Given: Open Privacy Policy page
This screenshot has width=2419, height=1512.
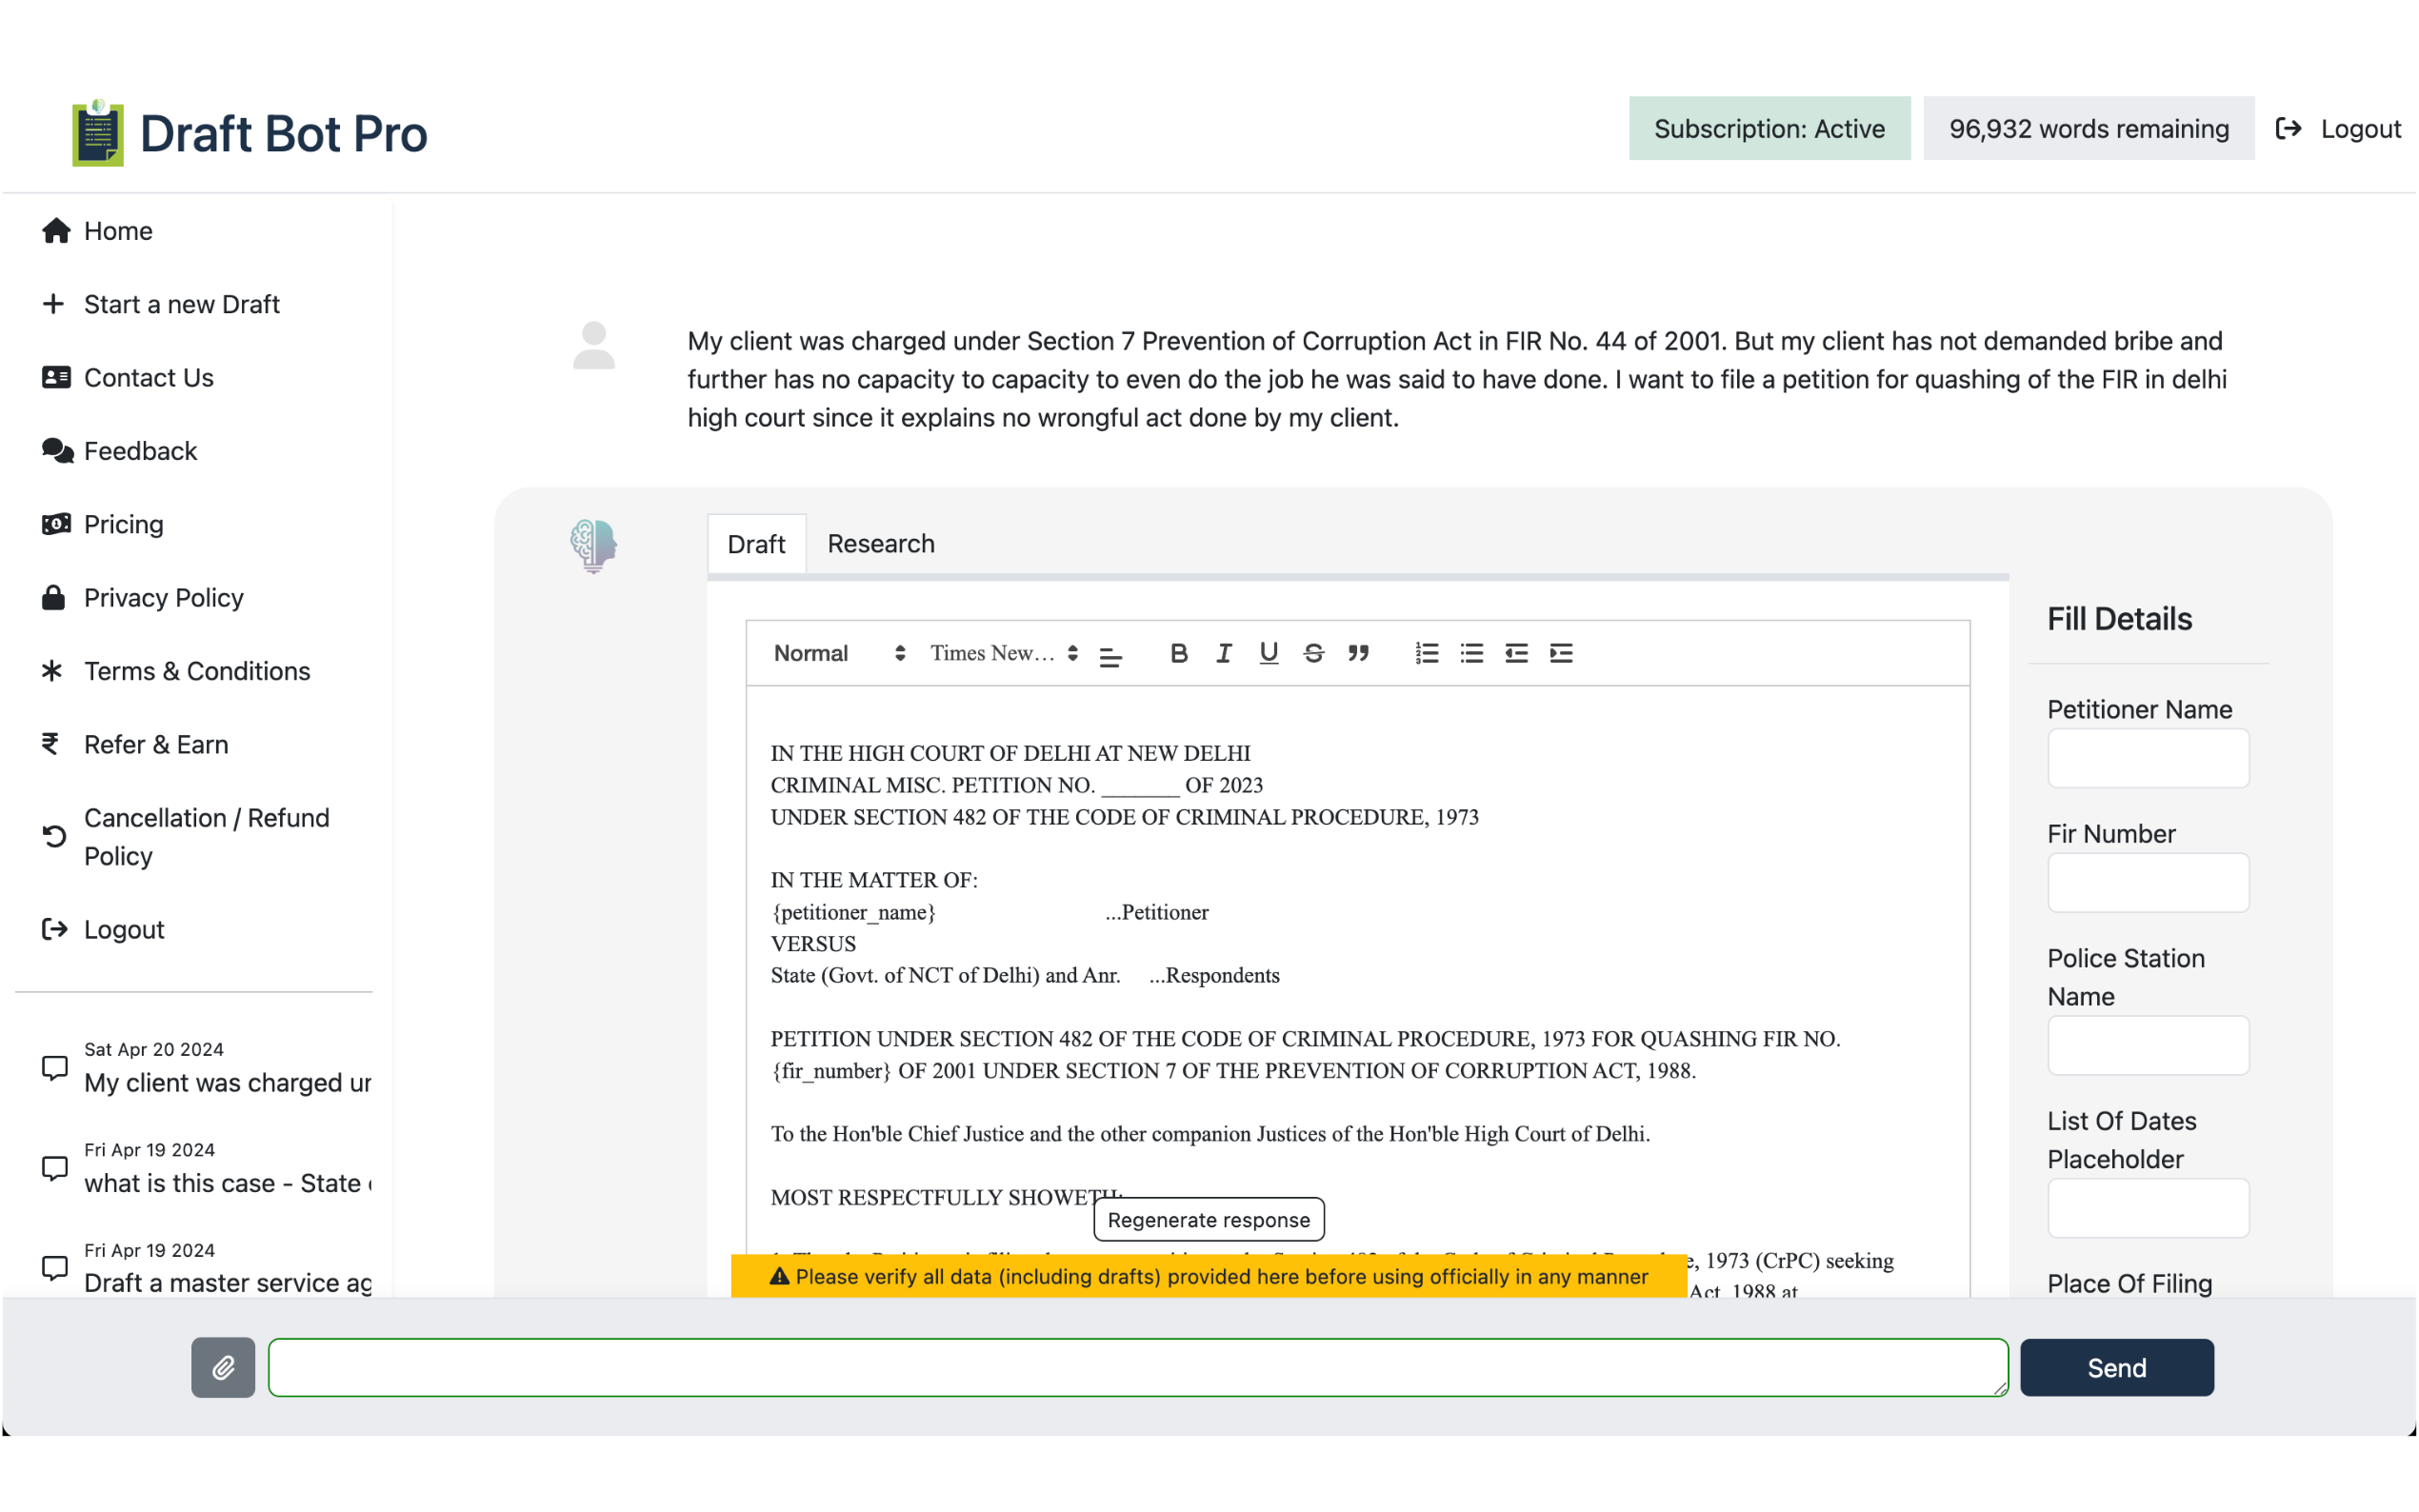Looking at the screenshot, I should (x=164, y=597).
